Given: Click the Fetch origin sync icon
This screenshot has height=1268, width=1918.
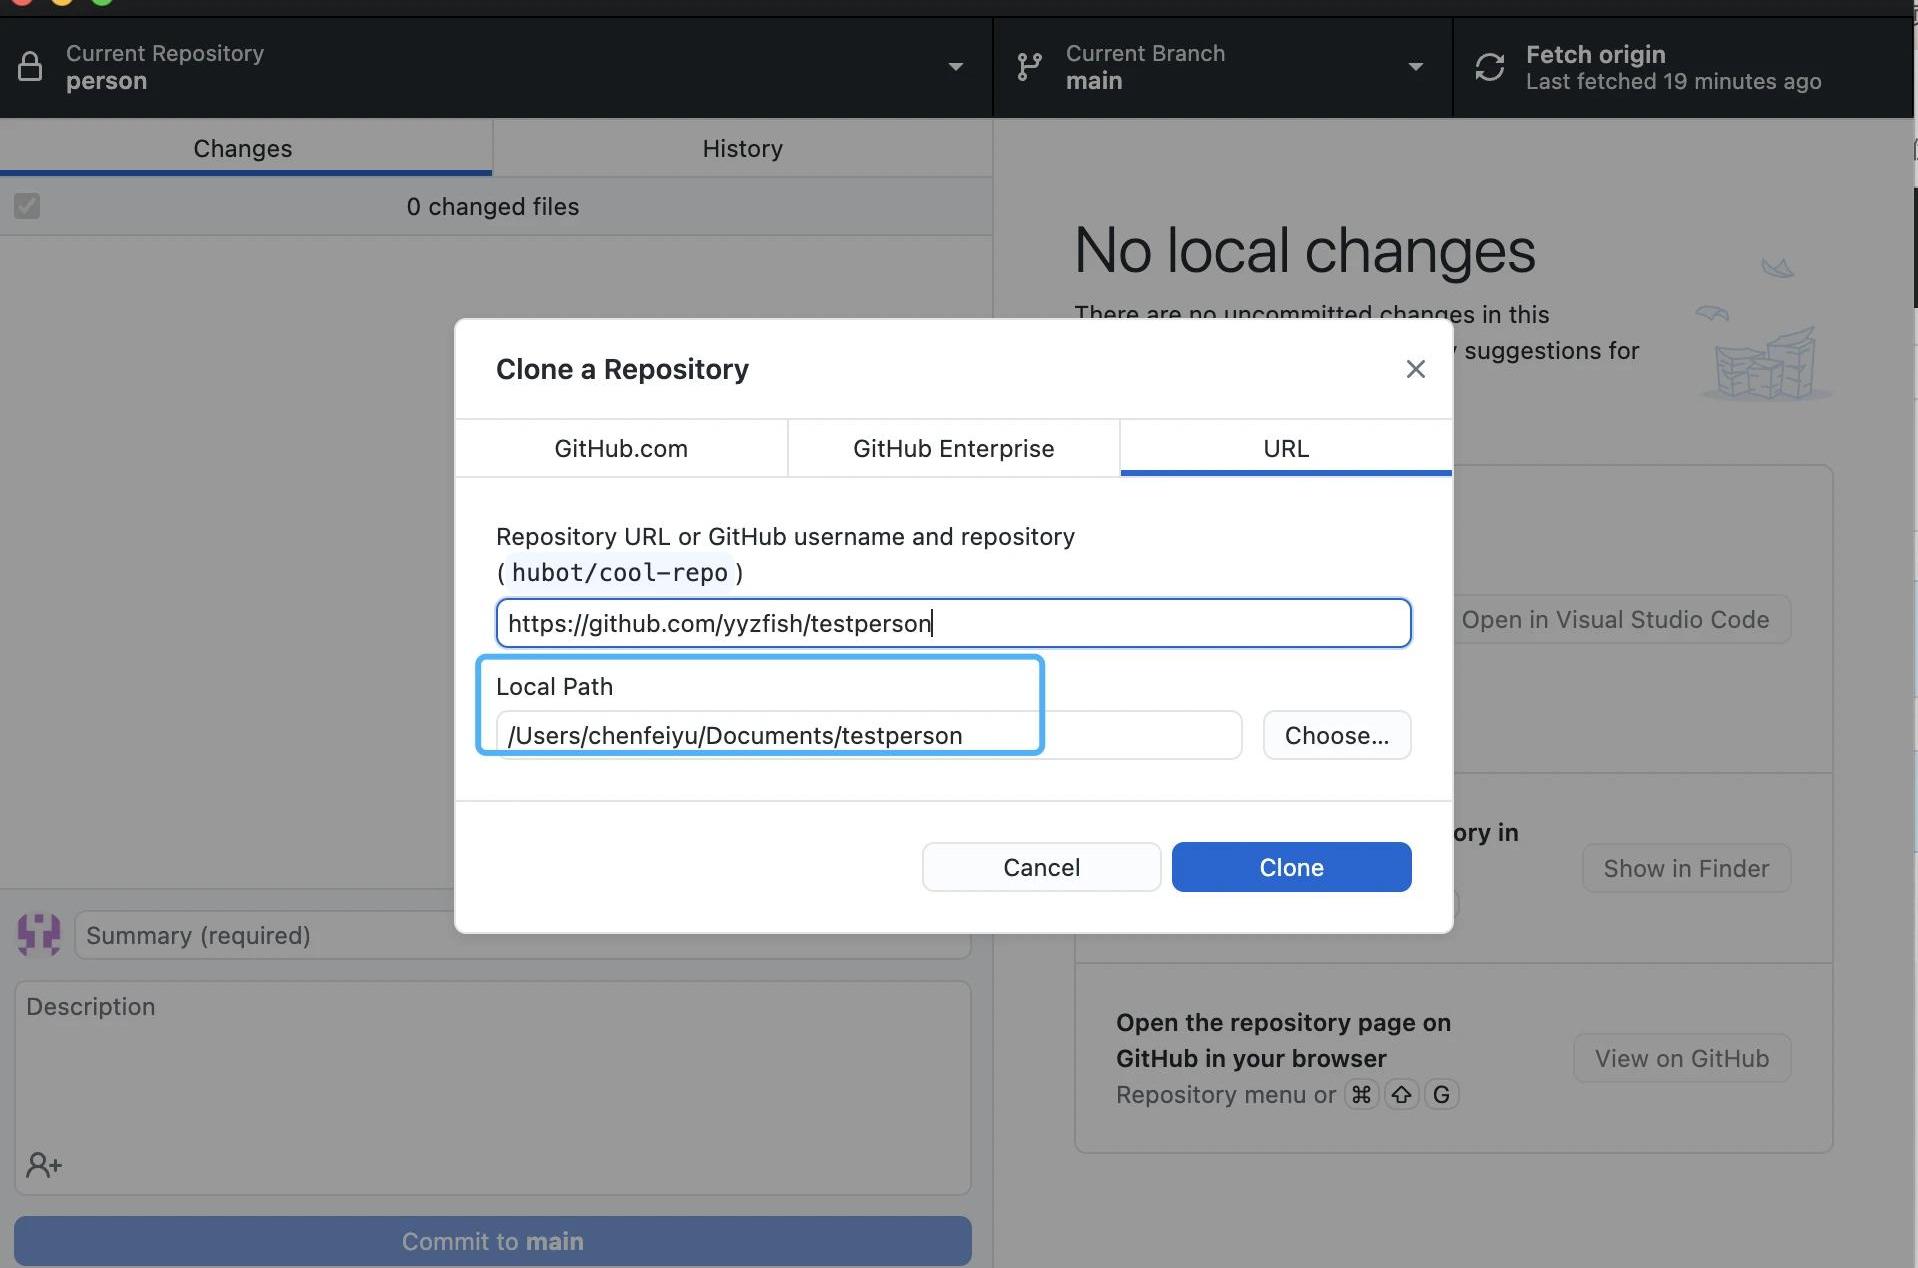Looking at the screenshot, I should tap(1489, 67).
